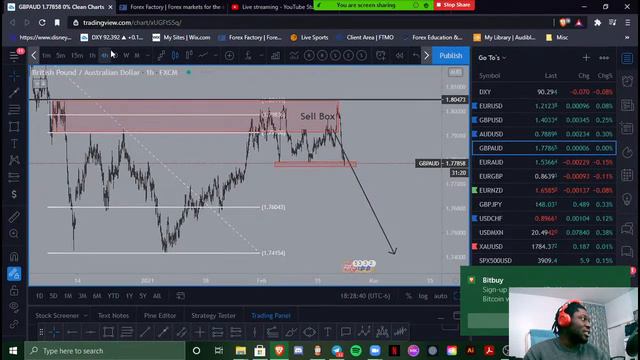Select the candles chart style icon
640x360 pixels.
coord(175,56)
